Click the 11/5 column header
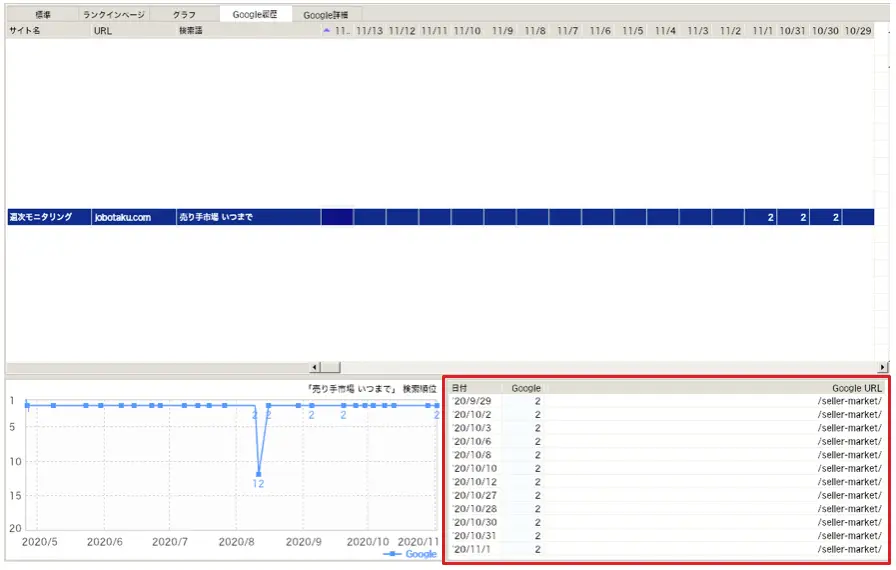The image size is (896, 570). 632,31
